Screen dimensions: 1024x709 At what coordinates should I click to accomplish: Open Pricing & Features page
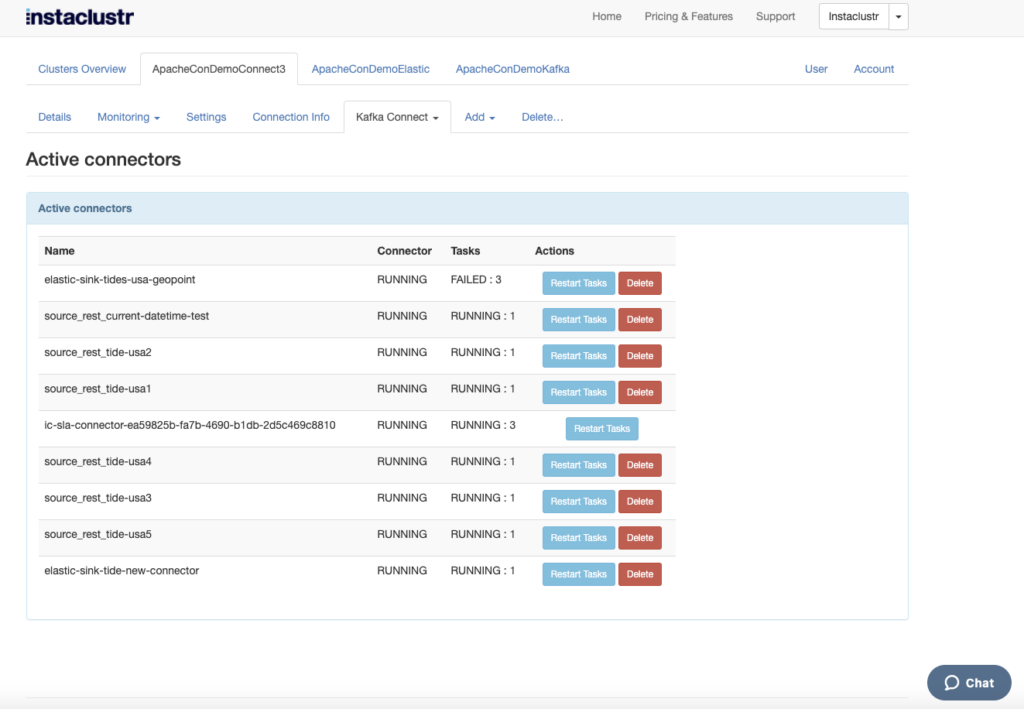tap(688, 16)
